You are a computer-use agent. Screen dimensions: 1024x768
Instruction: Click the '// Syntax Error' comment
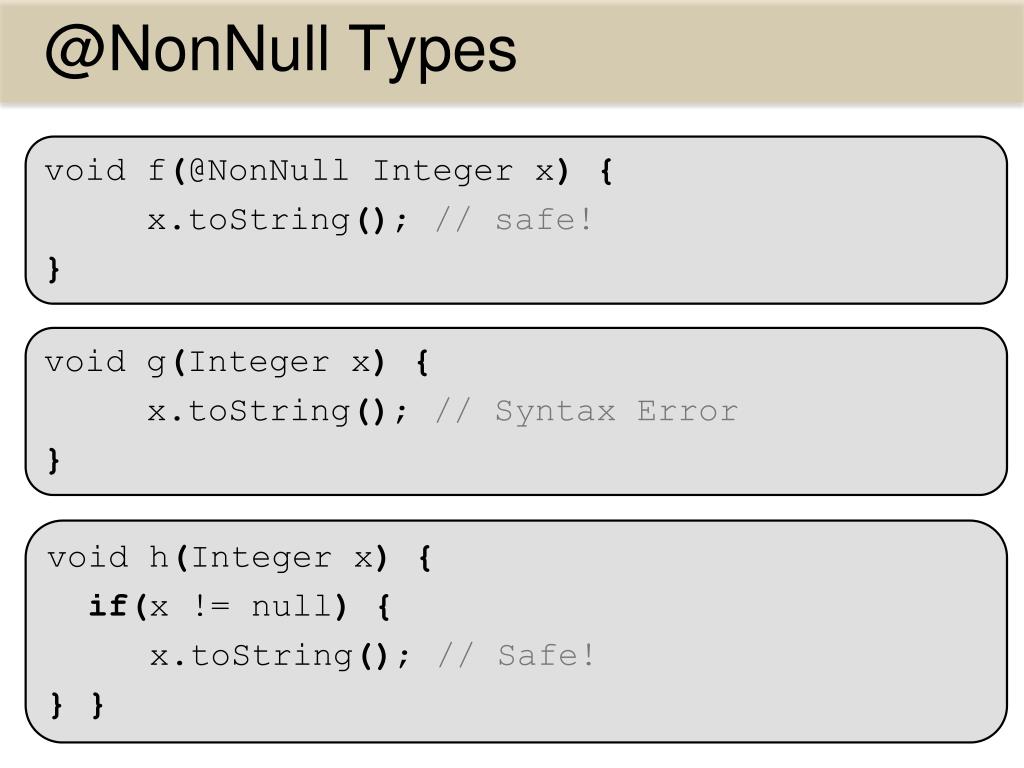586,411
